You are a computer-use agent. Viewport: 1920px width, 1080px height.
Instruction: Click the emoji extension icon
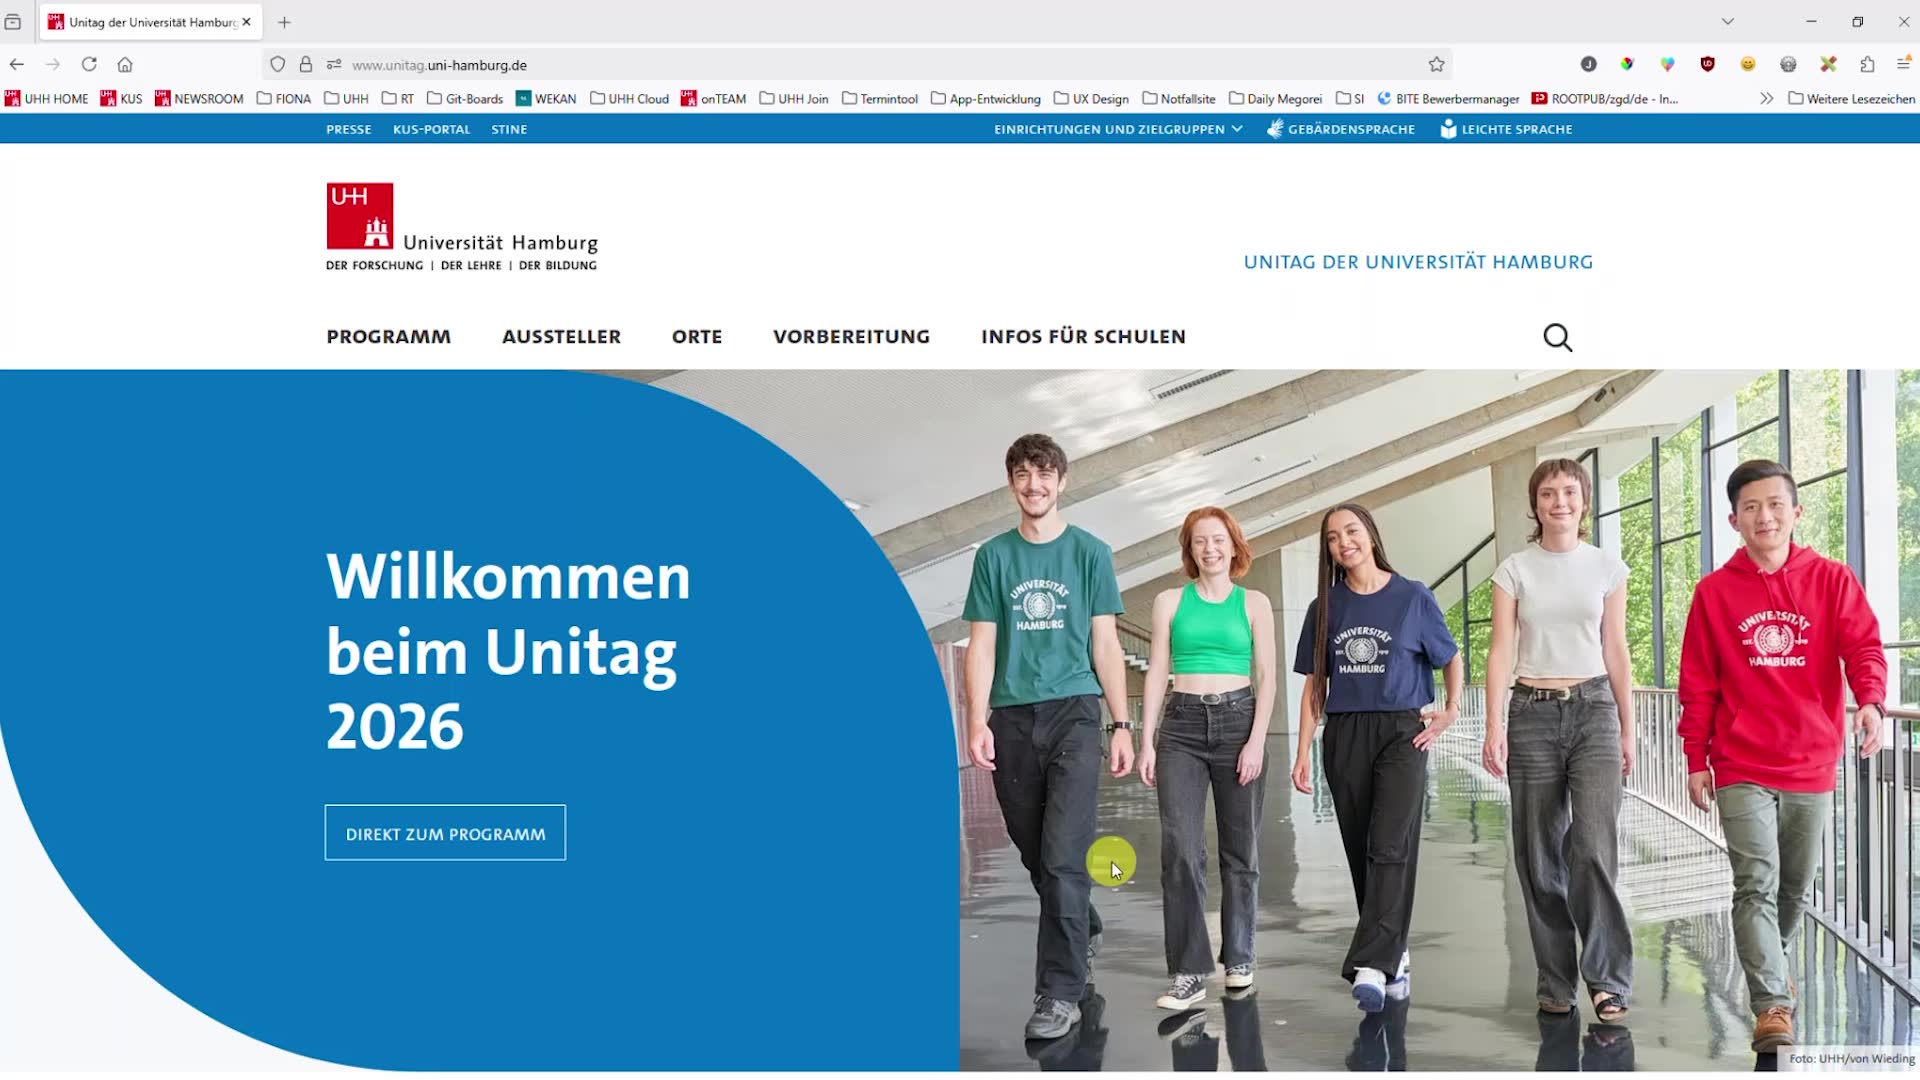(x=1748, y=63)
